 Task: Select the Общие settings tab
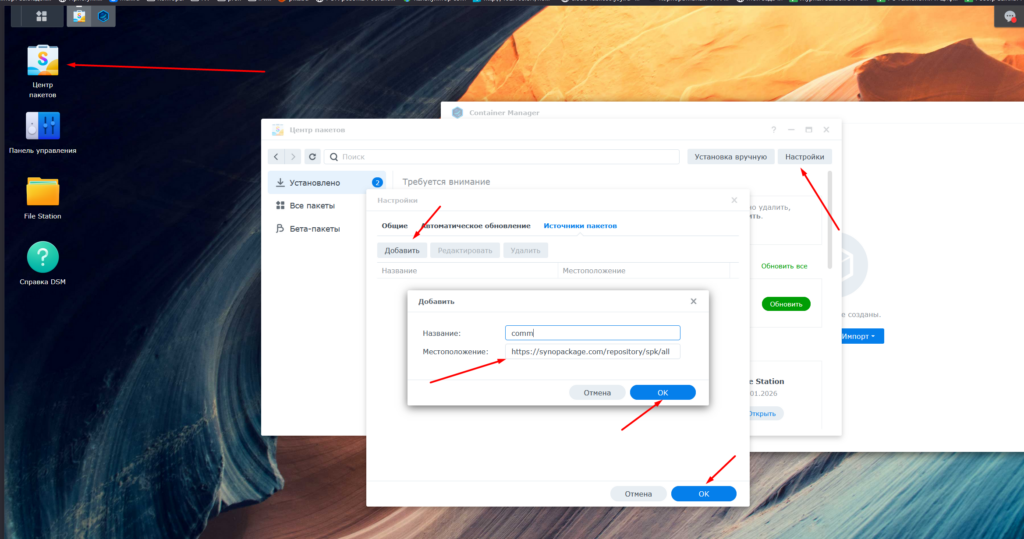[x=394, y=226]
